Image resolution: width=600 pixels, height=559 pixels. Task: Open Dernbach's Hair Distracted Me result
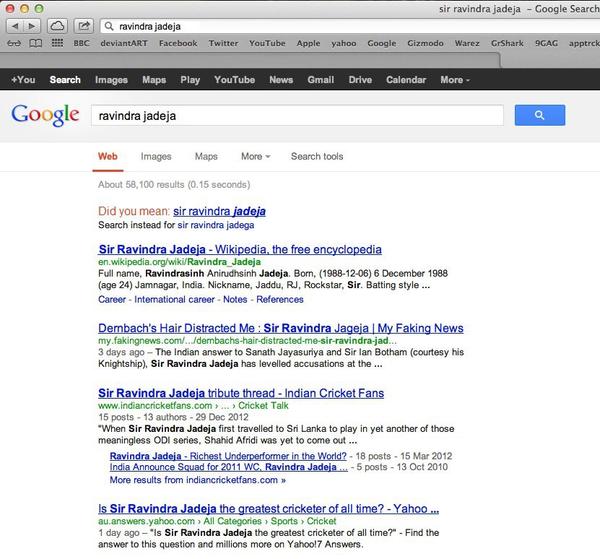(x=281, y=328)
